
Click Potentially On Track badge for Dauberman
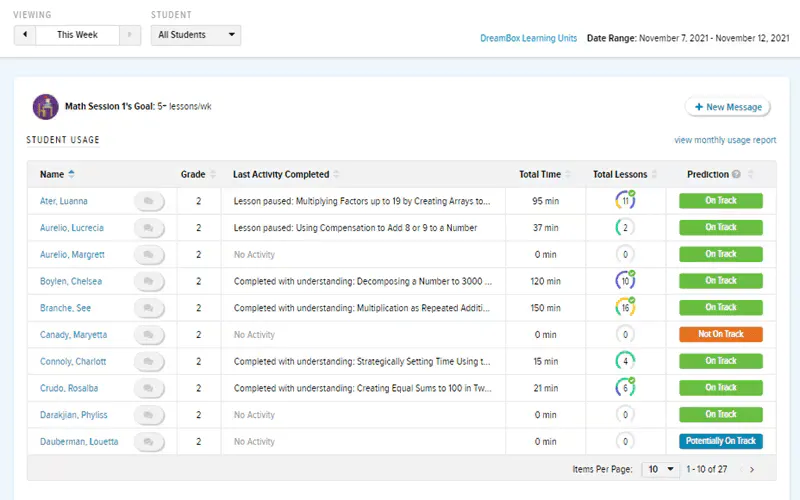click(x=721, y=441)
